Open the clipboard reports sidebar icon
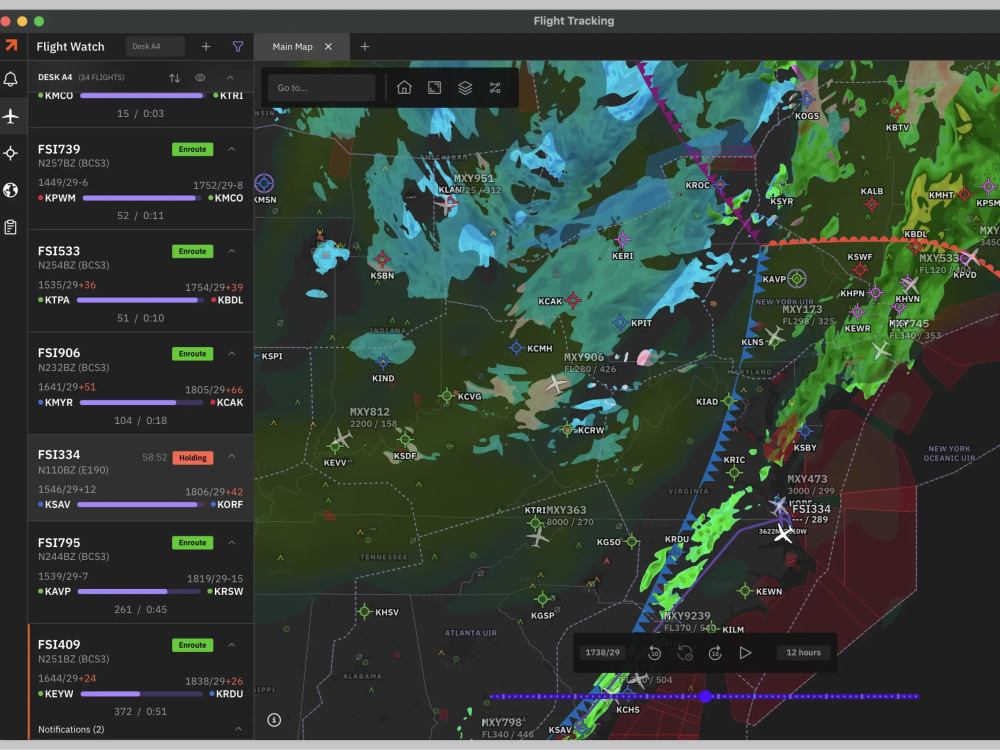Screen dimensions: 1000x750 tap(11, 227)
